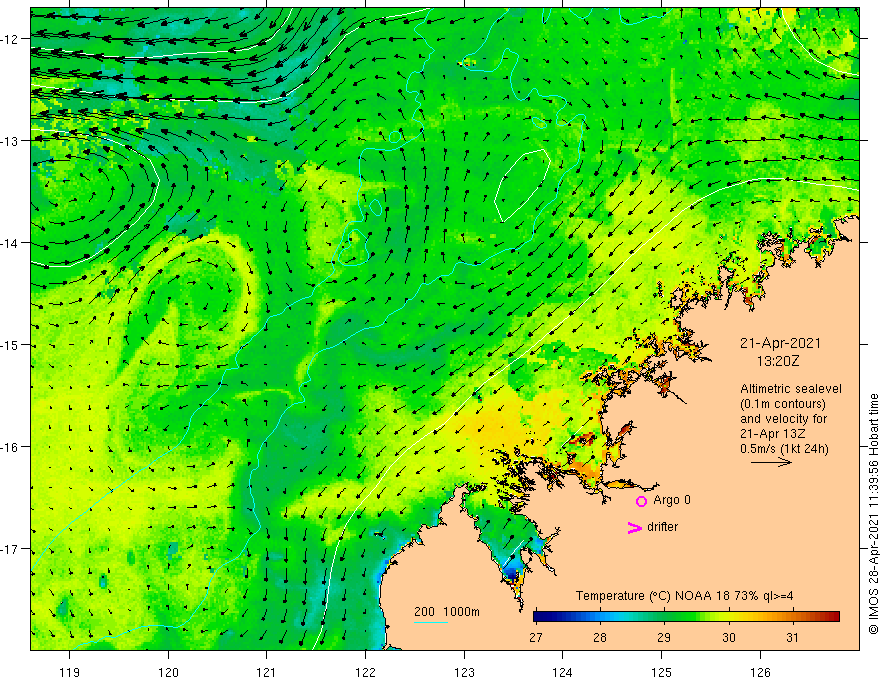Click the 124 longitude axis label
Image resolution: width=880 pixels, height=680 pixels.
(x=562, y=672)
